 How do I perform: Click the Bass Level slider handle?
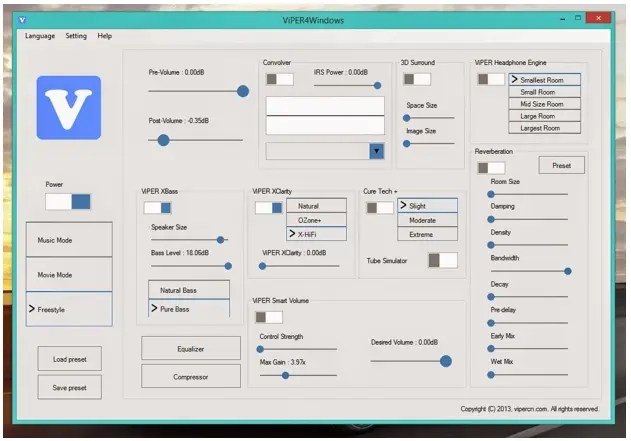(x=228, y=266)
